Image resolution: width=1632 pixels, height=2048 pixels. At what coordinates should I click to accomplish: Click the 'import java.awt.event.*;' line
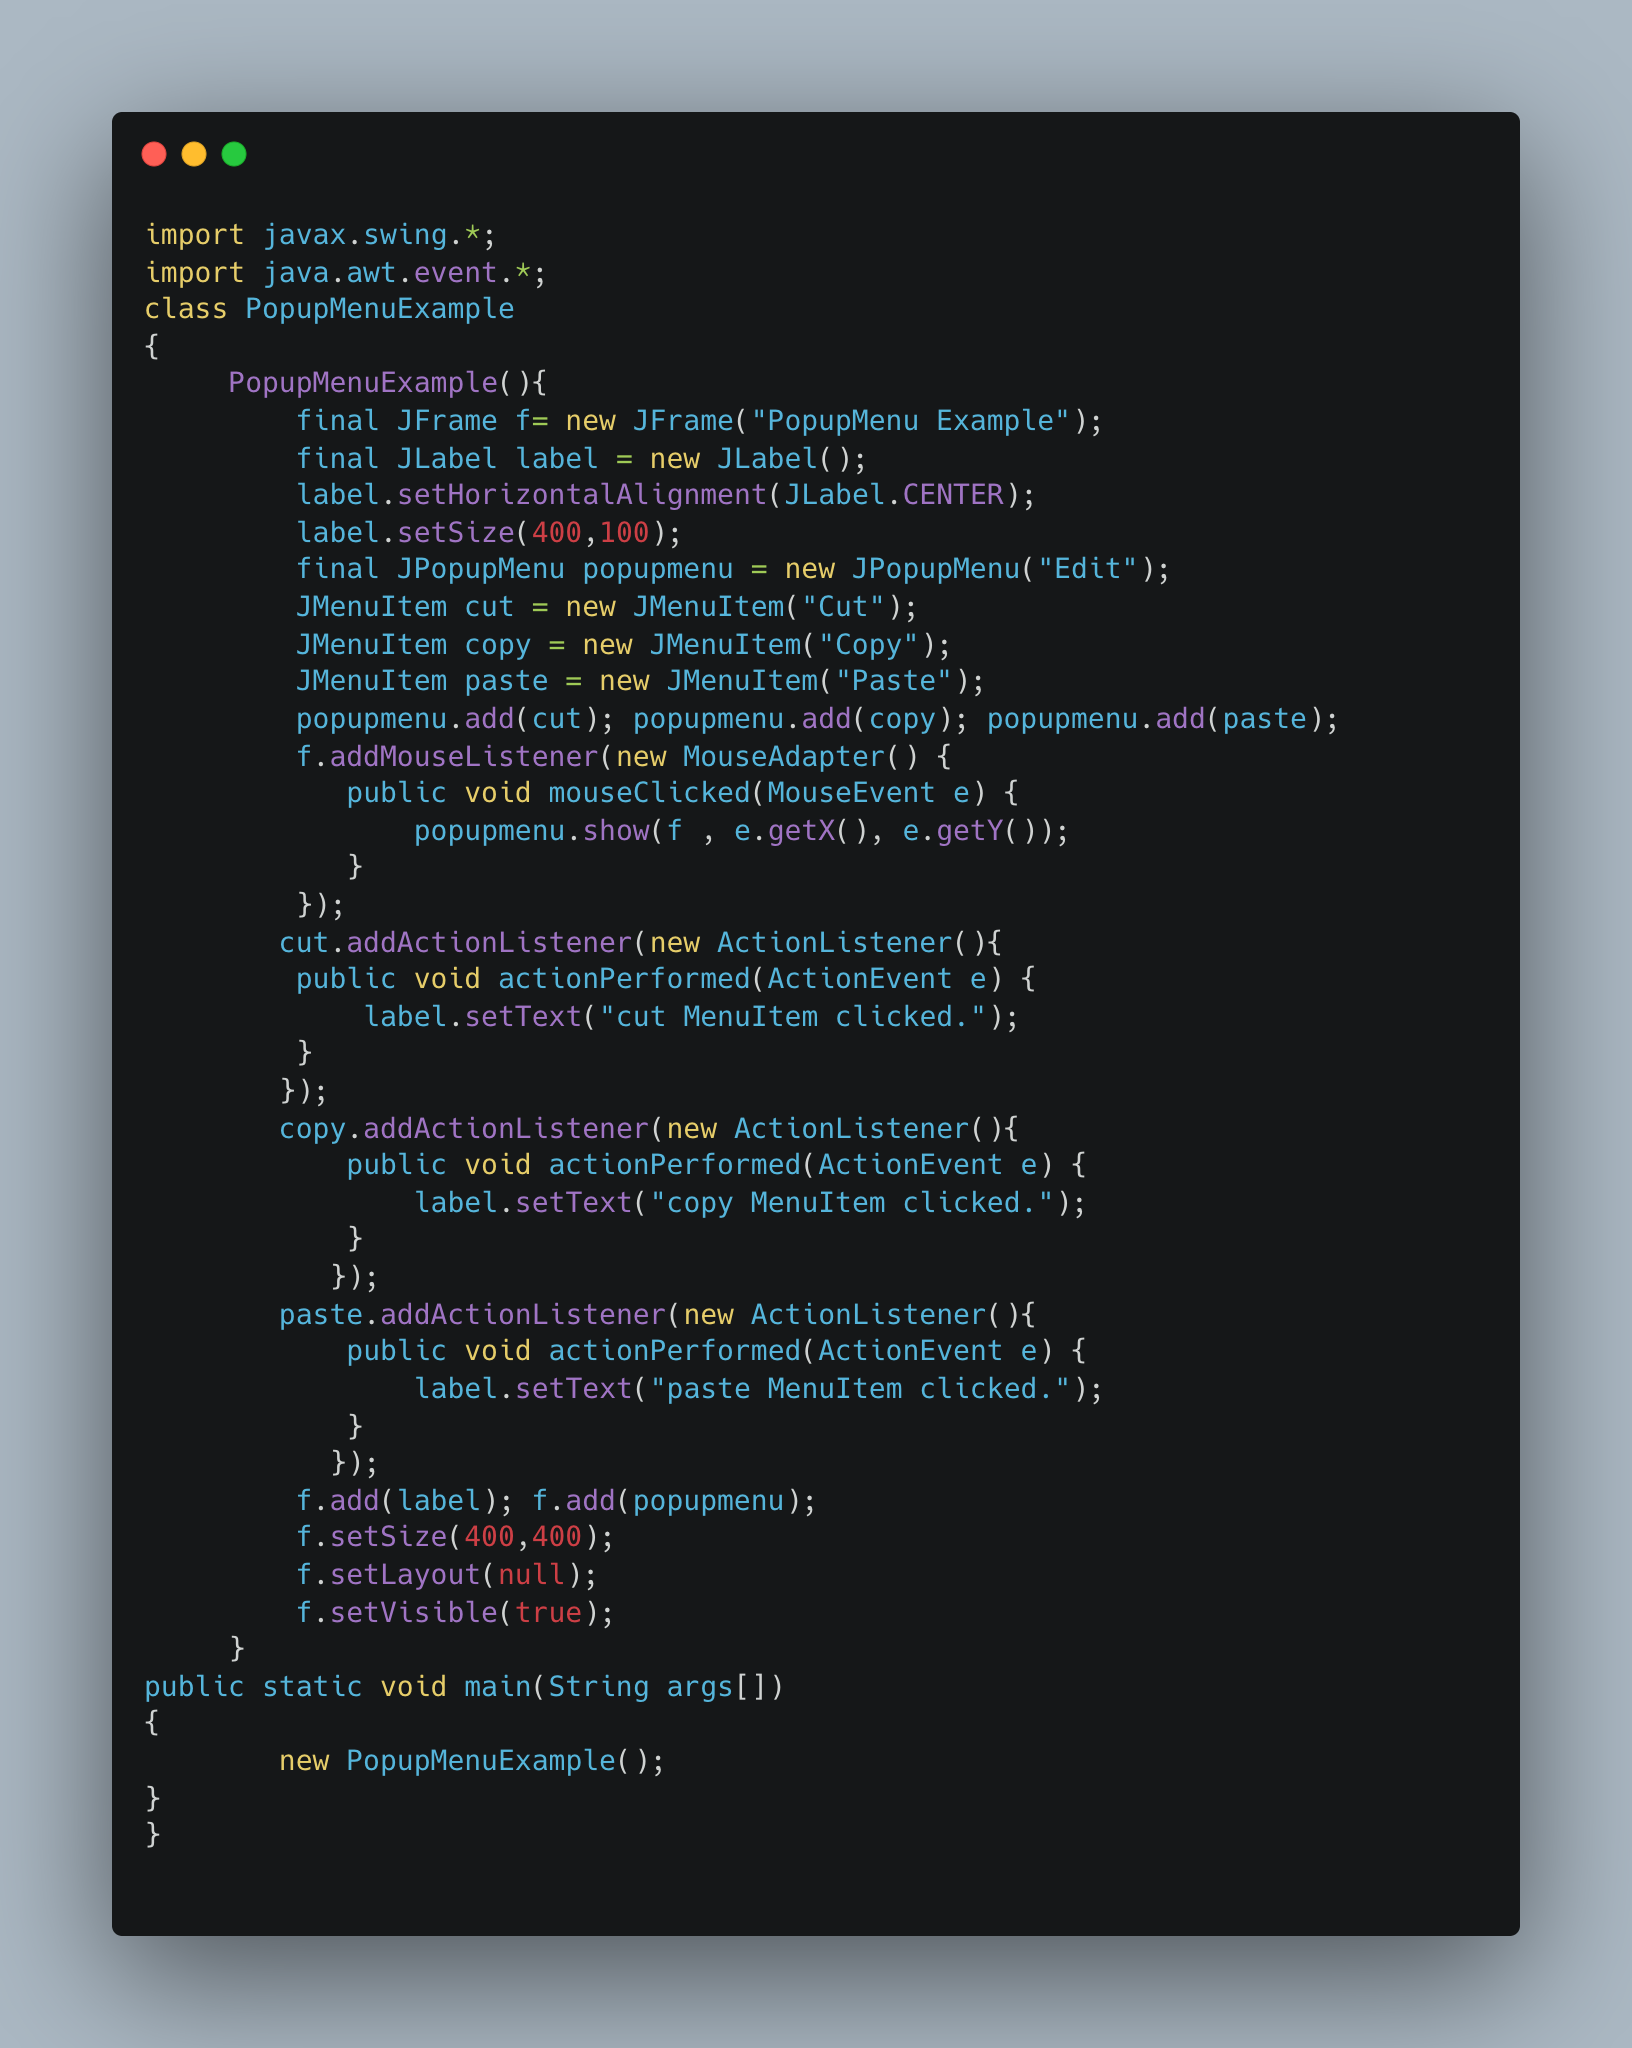[x=346, y=272]
